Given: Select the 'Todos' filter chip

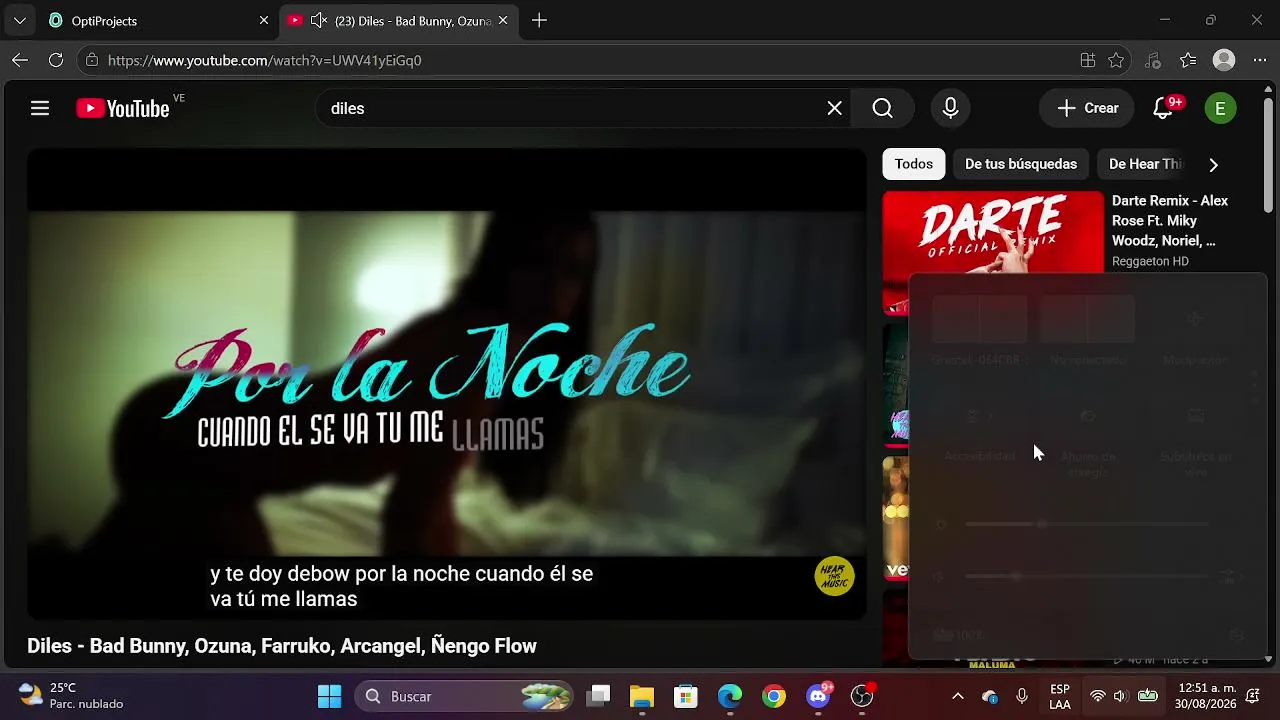Looking at the screenshot, I should (914, 164).
